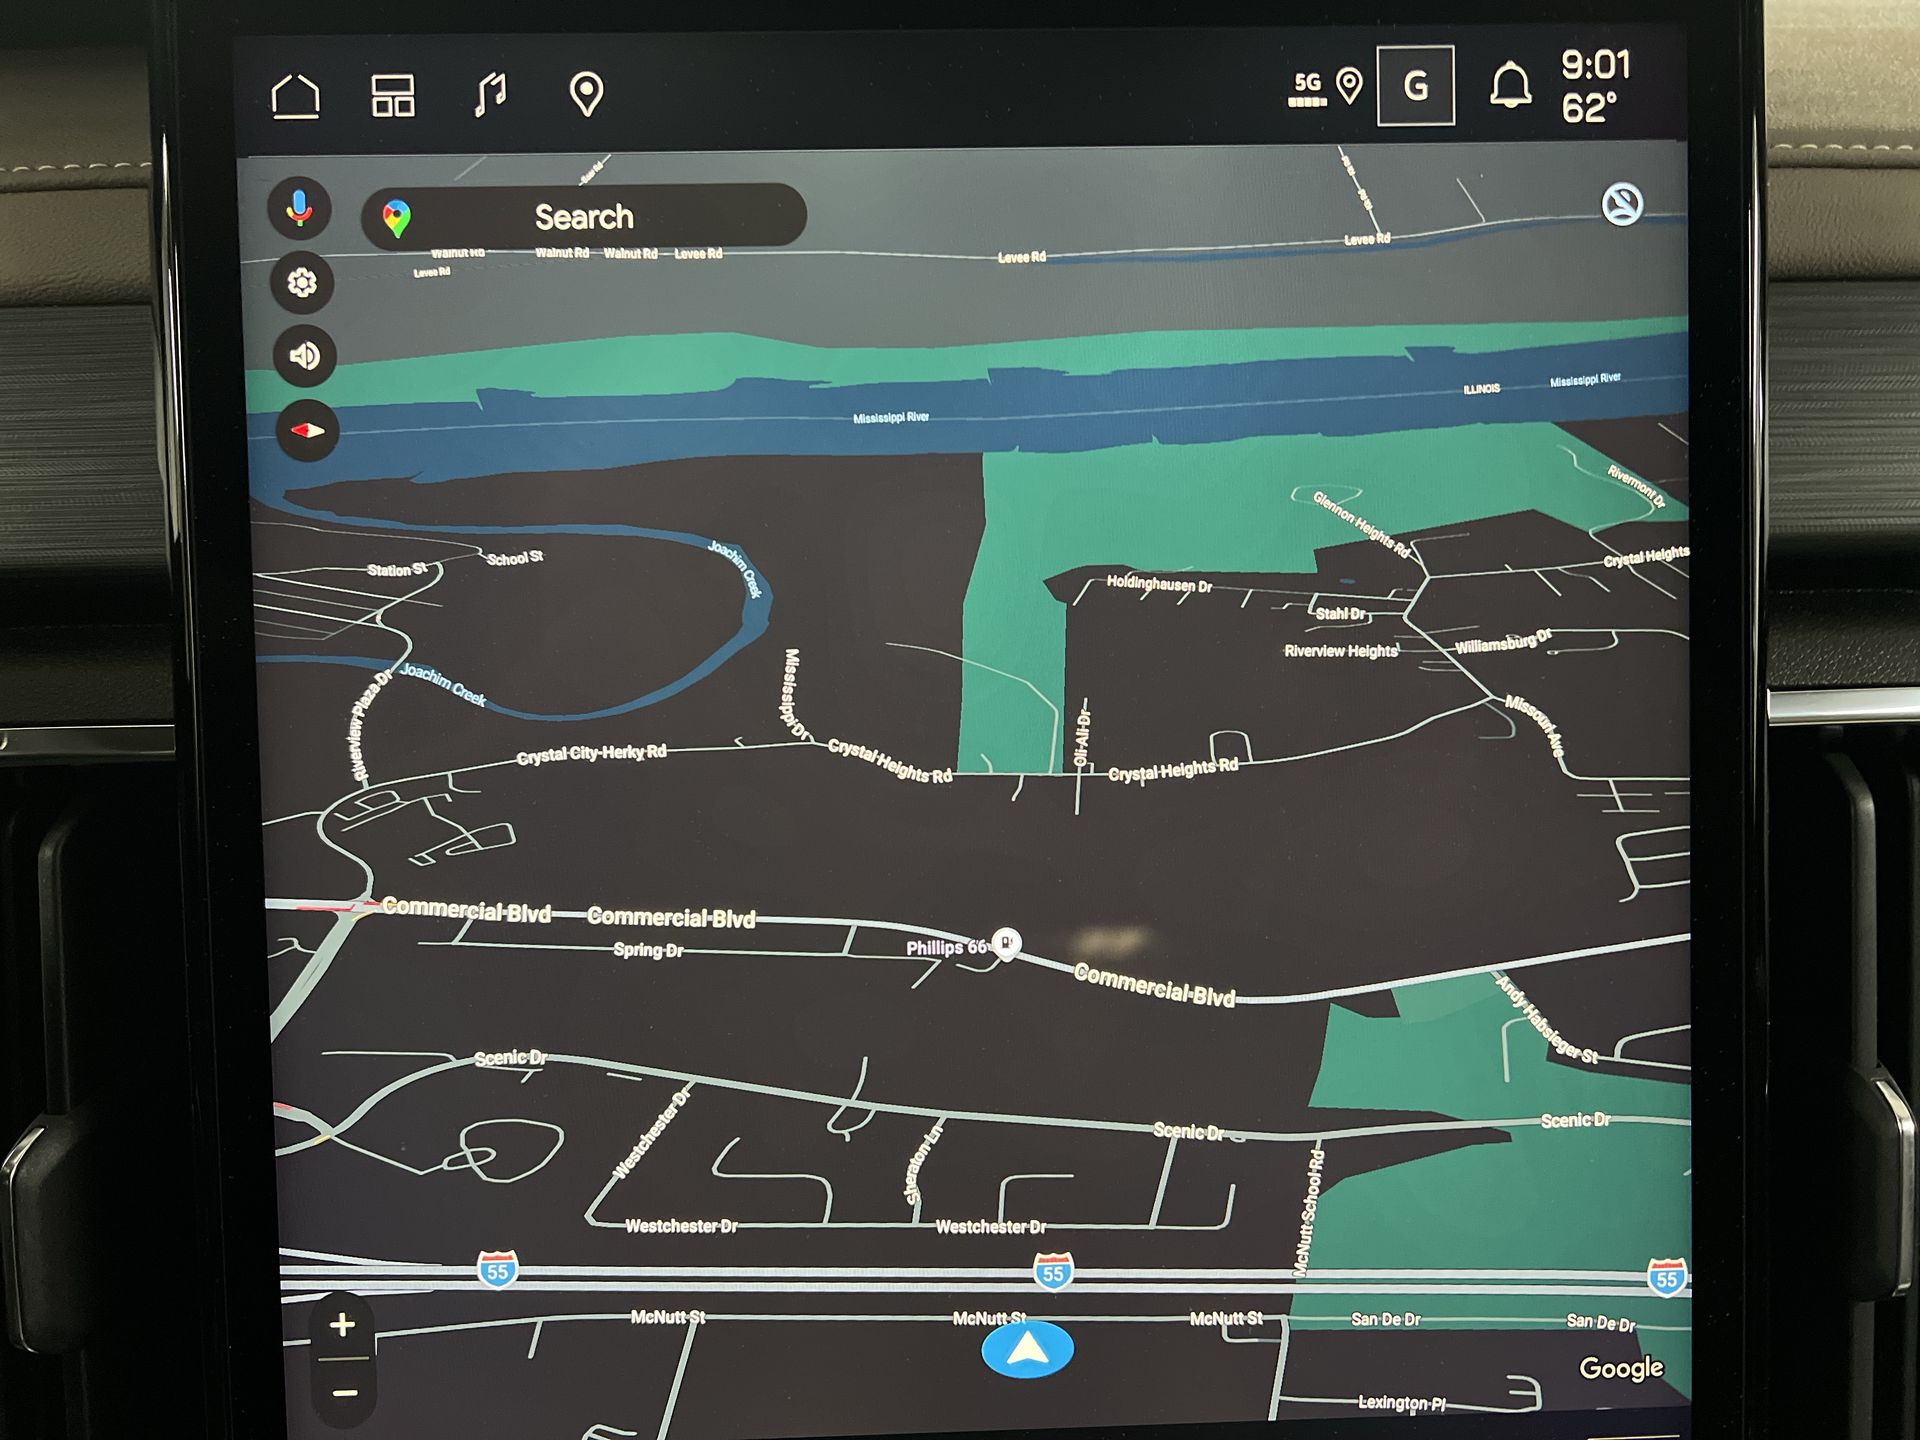Open notifications bell
The width and height of the screenshot is (1920, 1440).
(x=1510, y=86)
